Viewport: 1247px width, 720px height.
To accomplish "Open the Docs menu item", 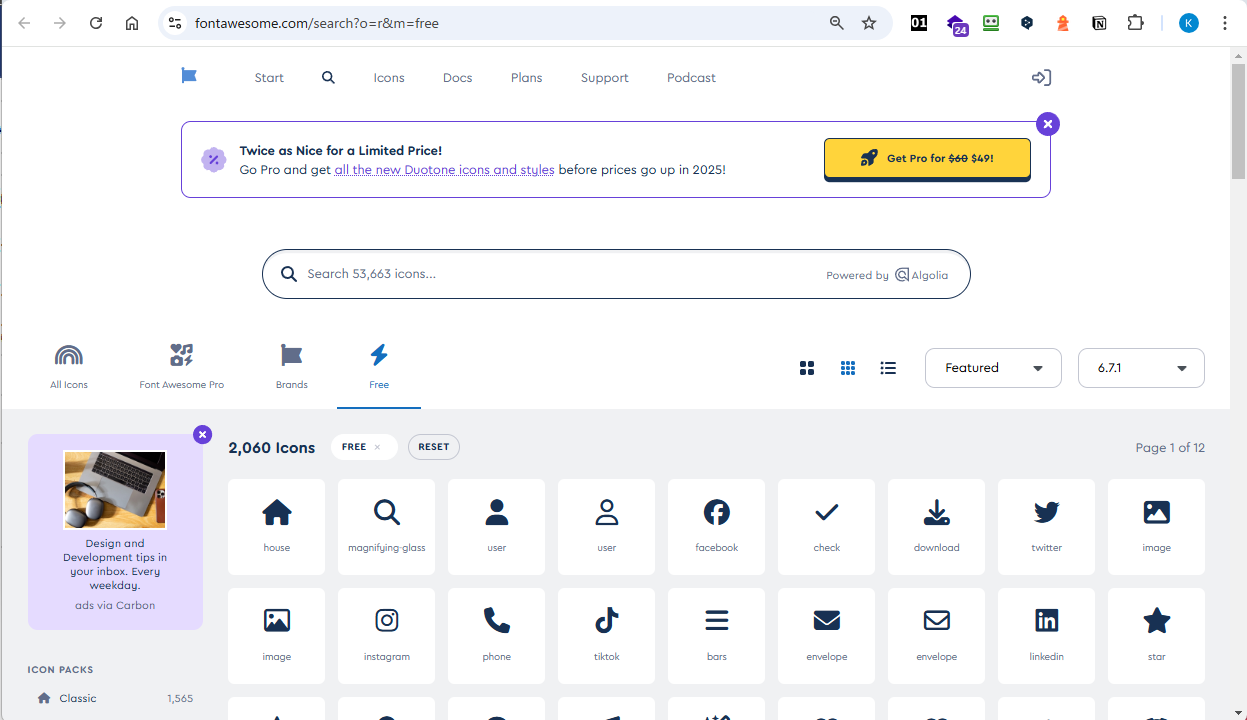I will click(457, 78).
